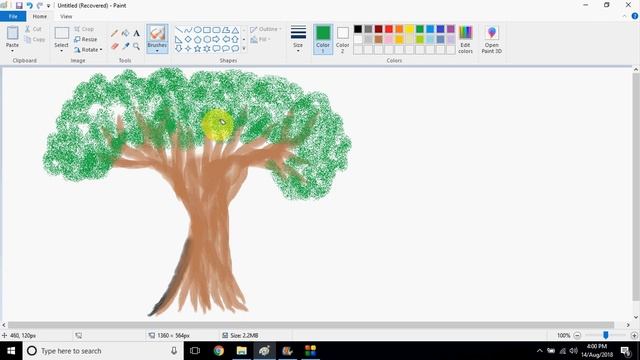Pick the black color swatch

pos(358,29)
